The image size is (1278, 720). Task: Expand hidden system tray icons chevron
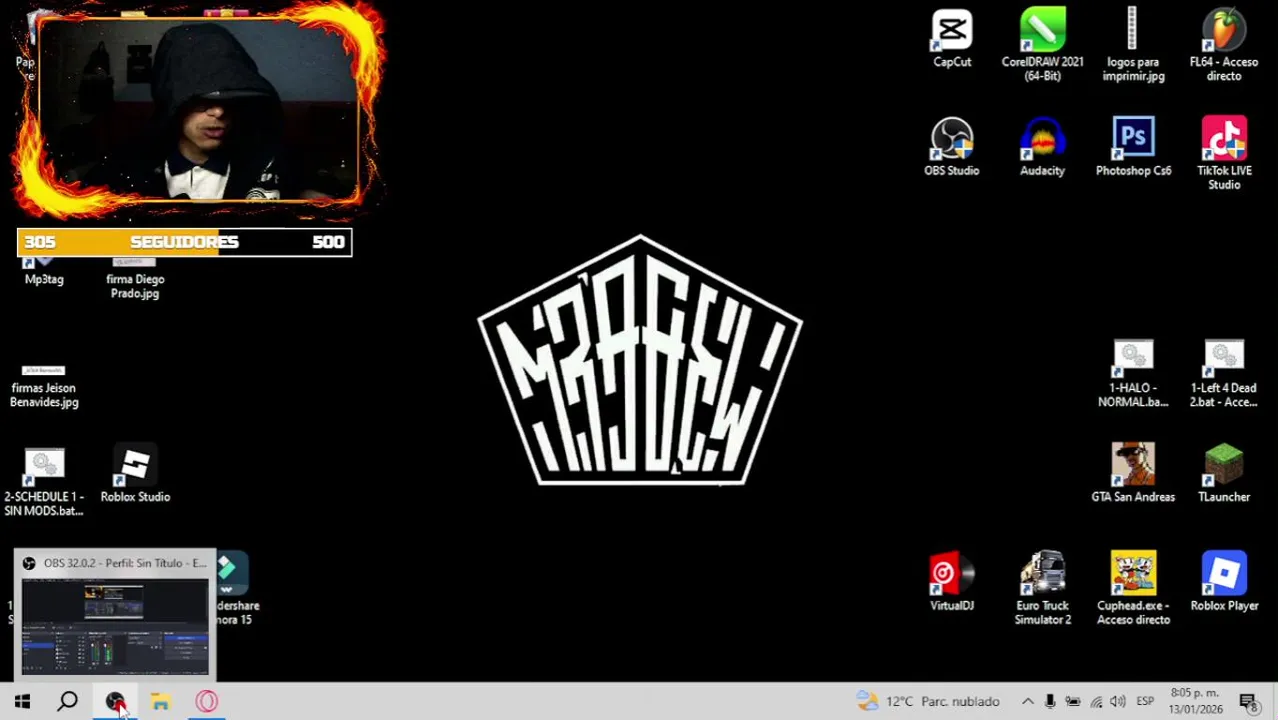(x=1027, y=701)
